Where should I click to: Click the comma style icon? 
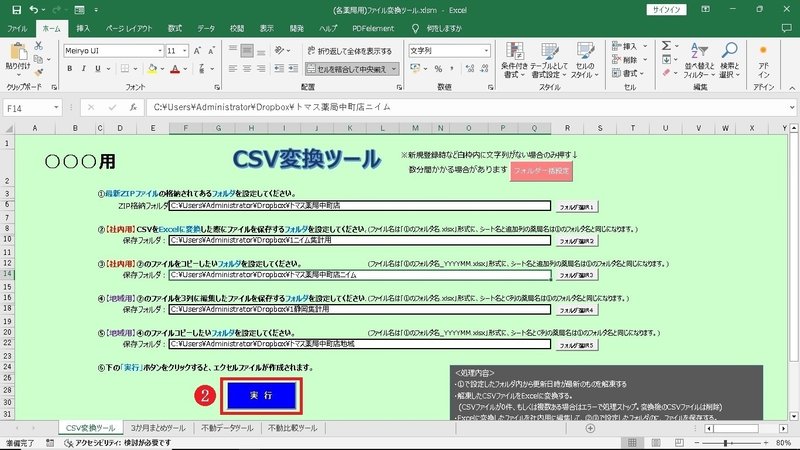[x=452, y=68]
